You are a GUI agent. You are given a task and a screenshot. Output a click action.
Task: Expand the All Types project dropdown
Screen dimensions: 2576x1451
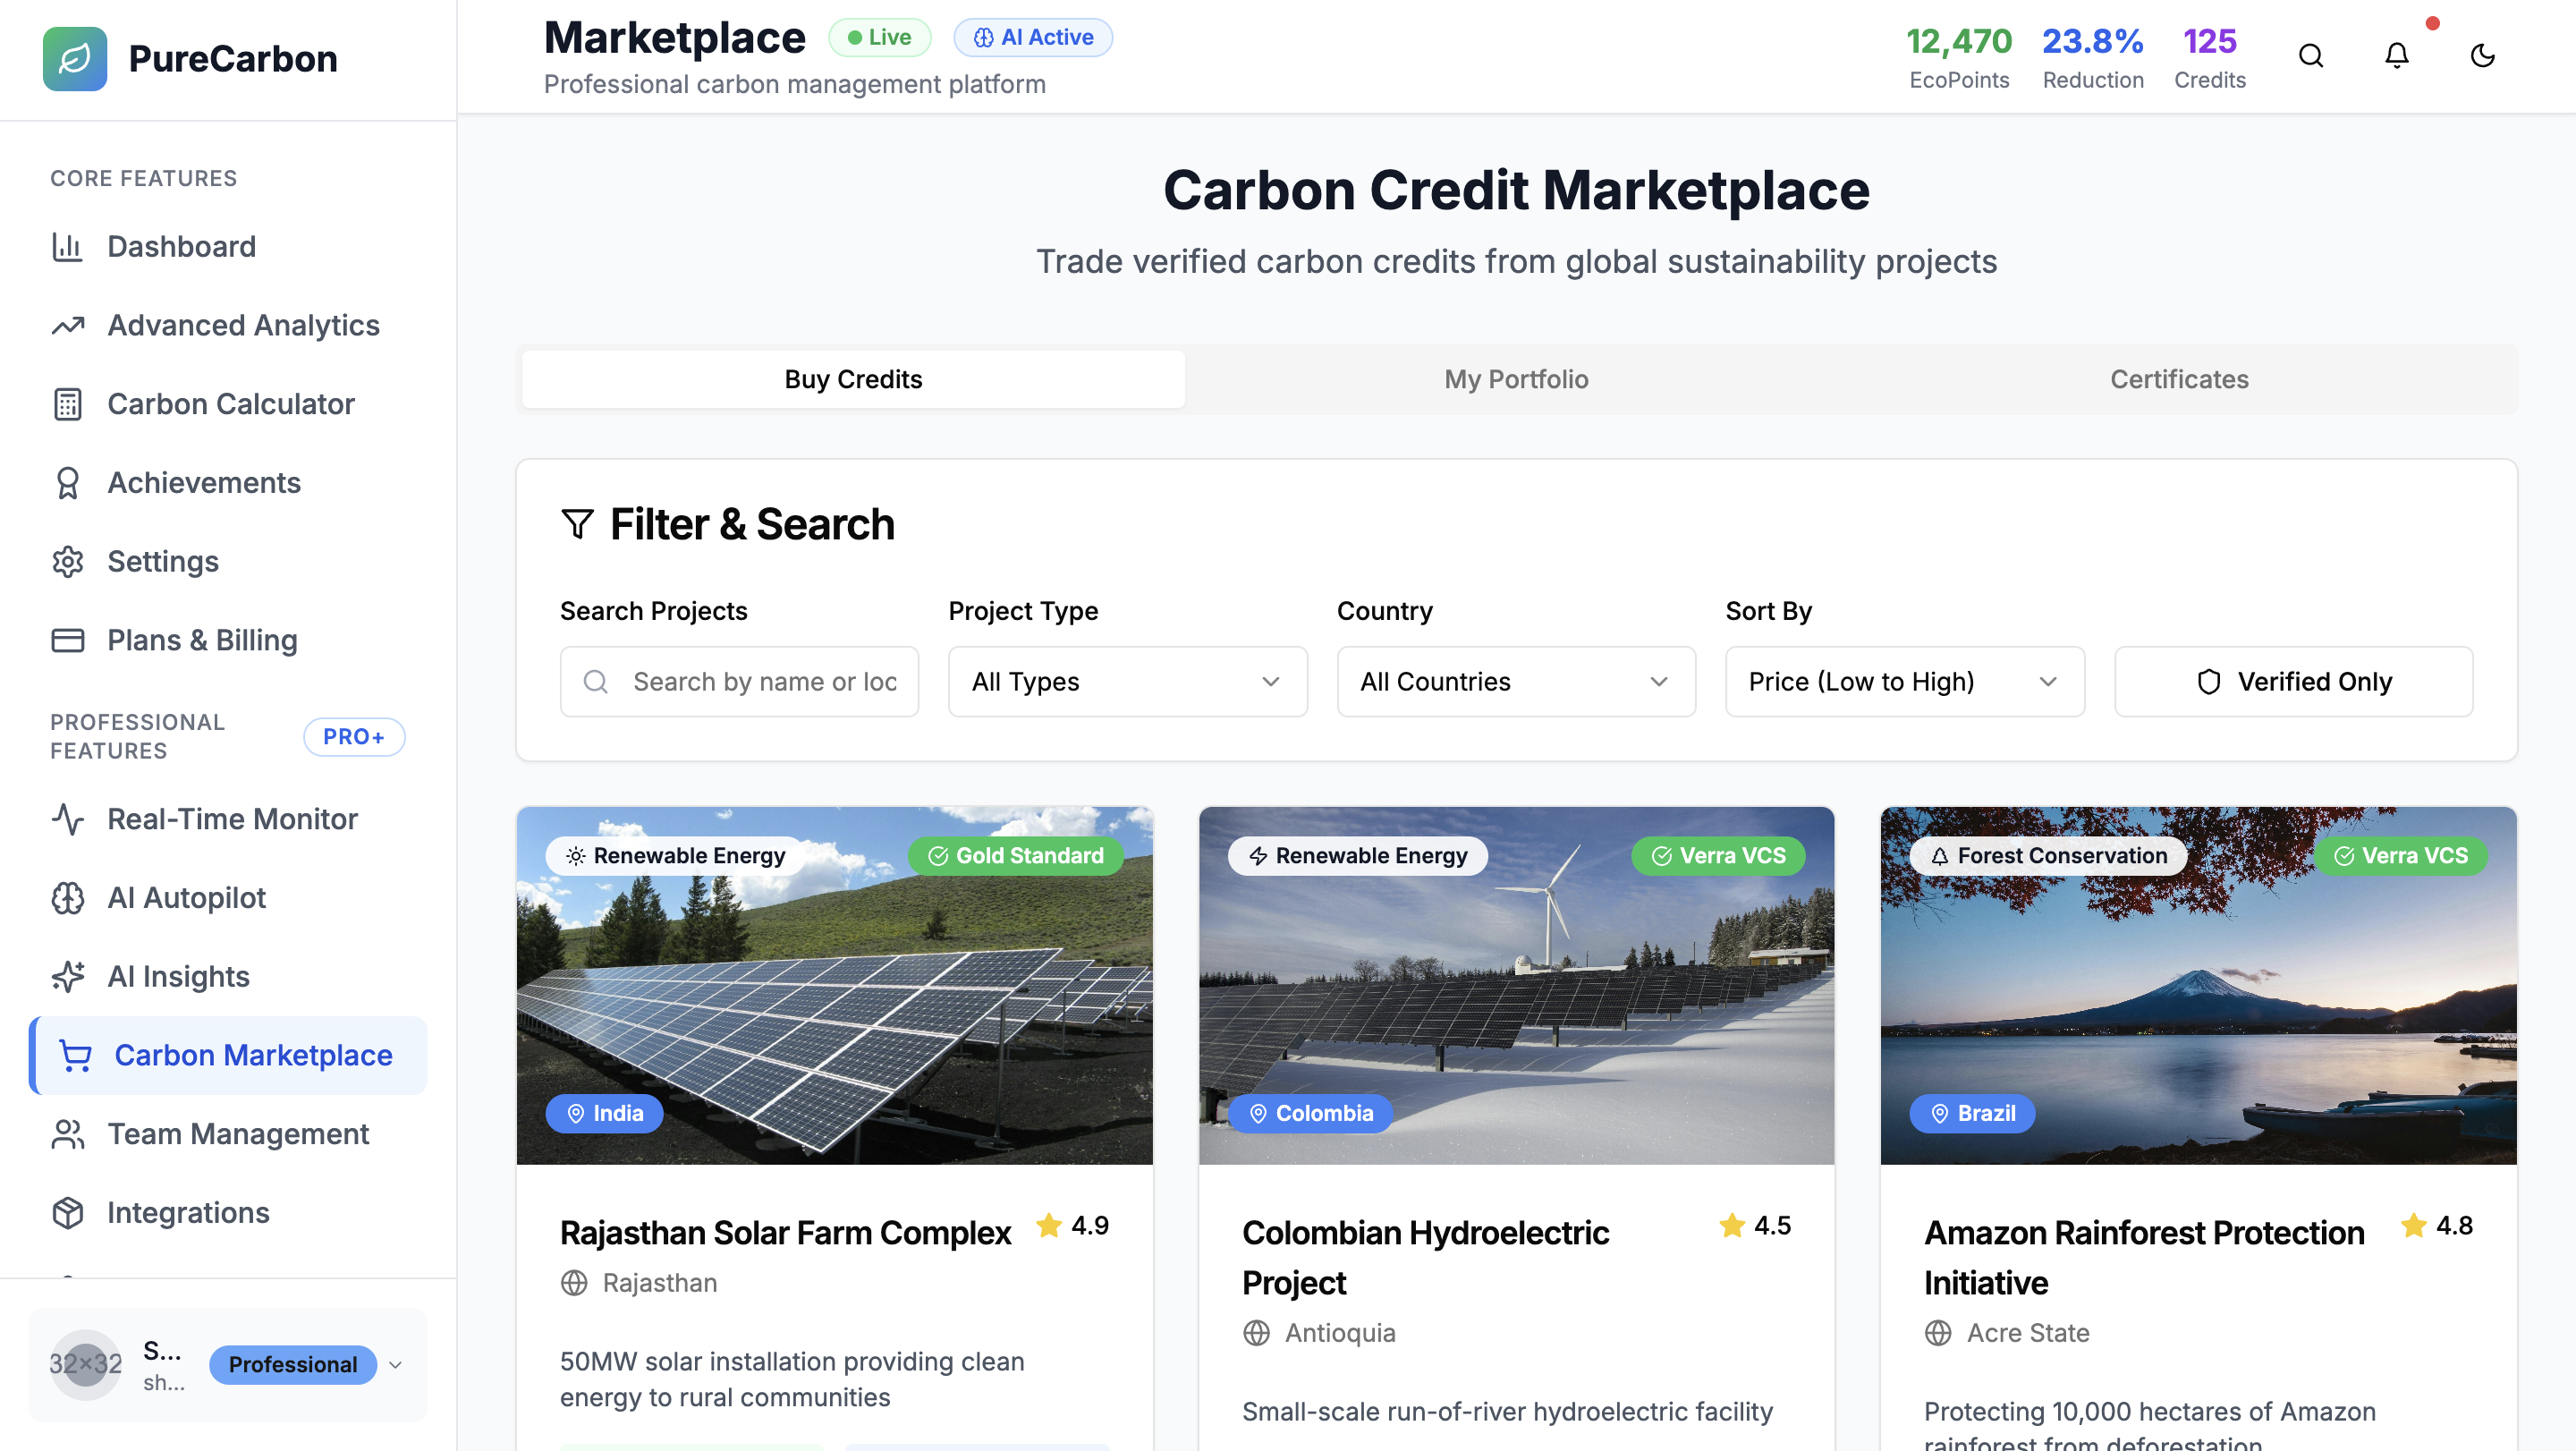pyautogui.click(x=1127, y=681)
